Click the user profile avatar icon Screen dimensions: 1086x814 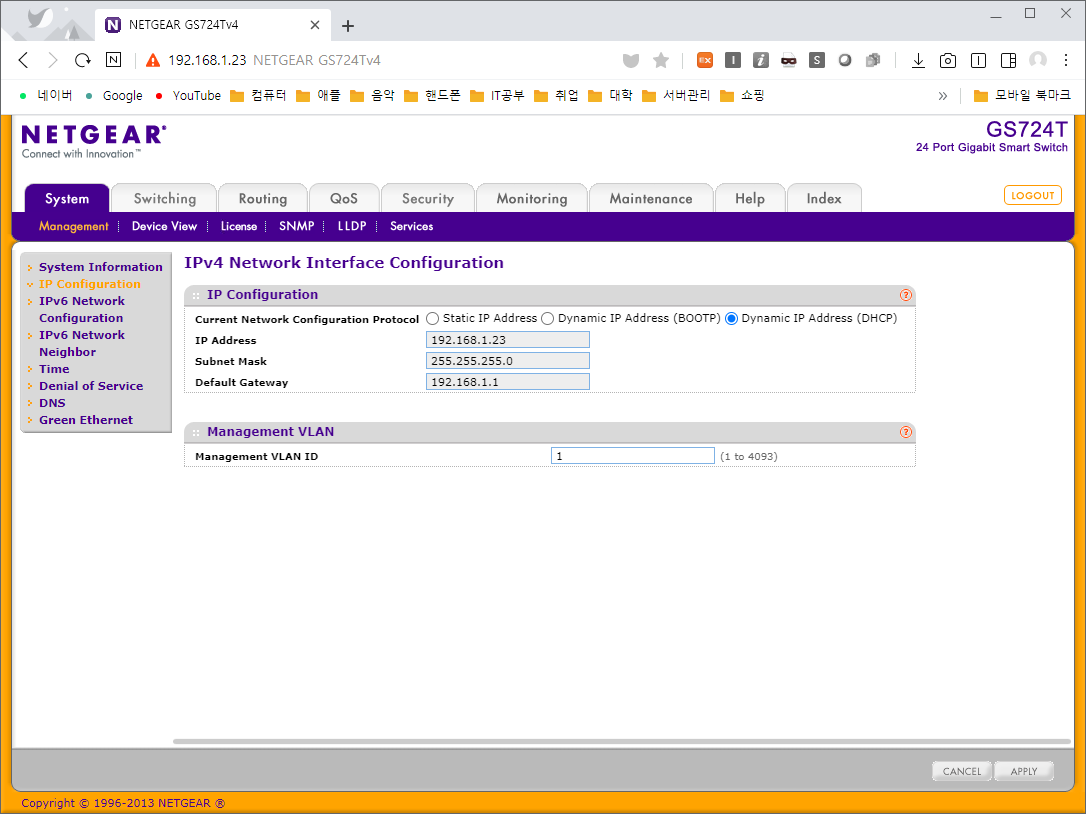tap(1038, 60)
